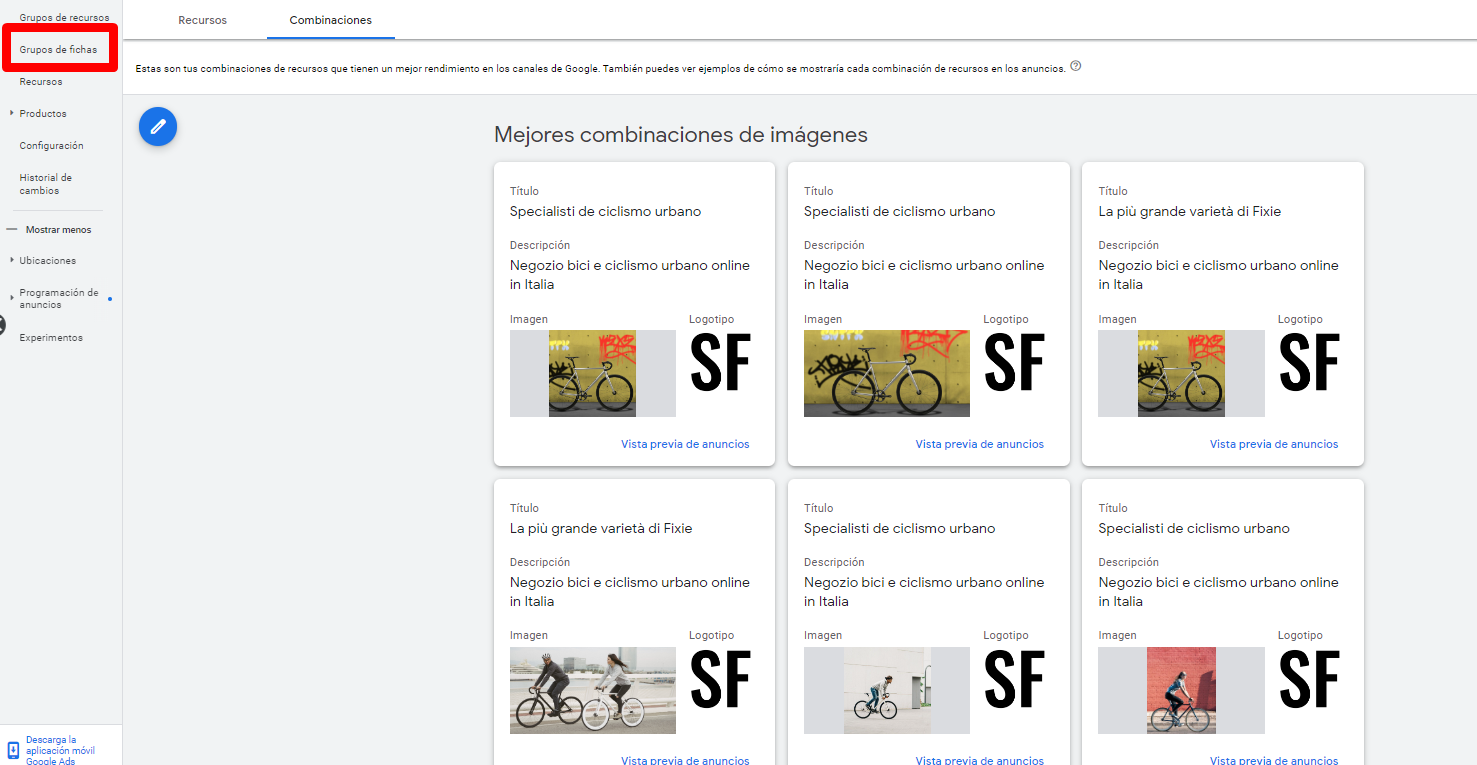The height and width of the screenshot is (765, 1477).
Task: Open Programación de anuncios in sidebar
Action: tap(59, 299)
